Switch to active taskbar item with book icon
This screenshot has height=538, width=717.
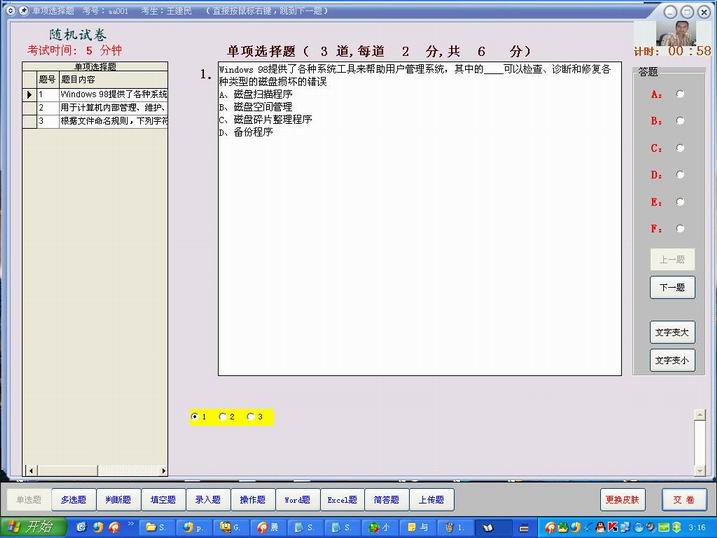click(x=492, y=527)
